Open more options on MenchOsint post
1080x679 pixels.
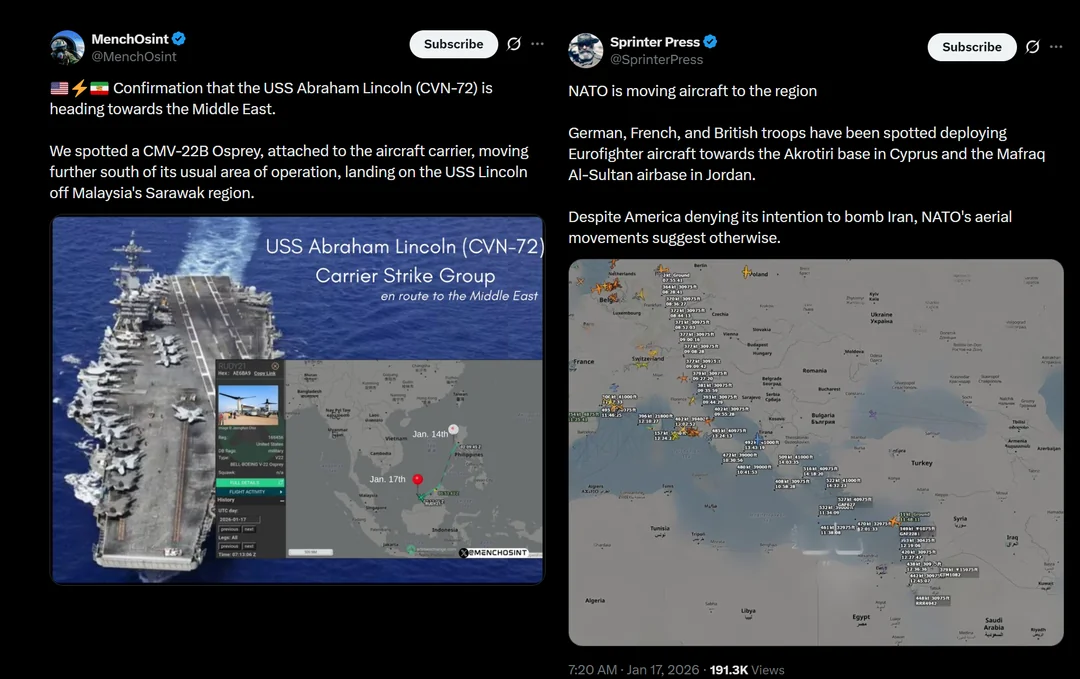pyautogui.click(x=538, y=44)
